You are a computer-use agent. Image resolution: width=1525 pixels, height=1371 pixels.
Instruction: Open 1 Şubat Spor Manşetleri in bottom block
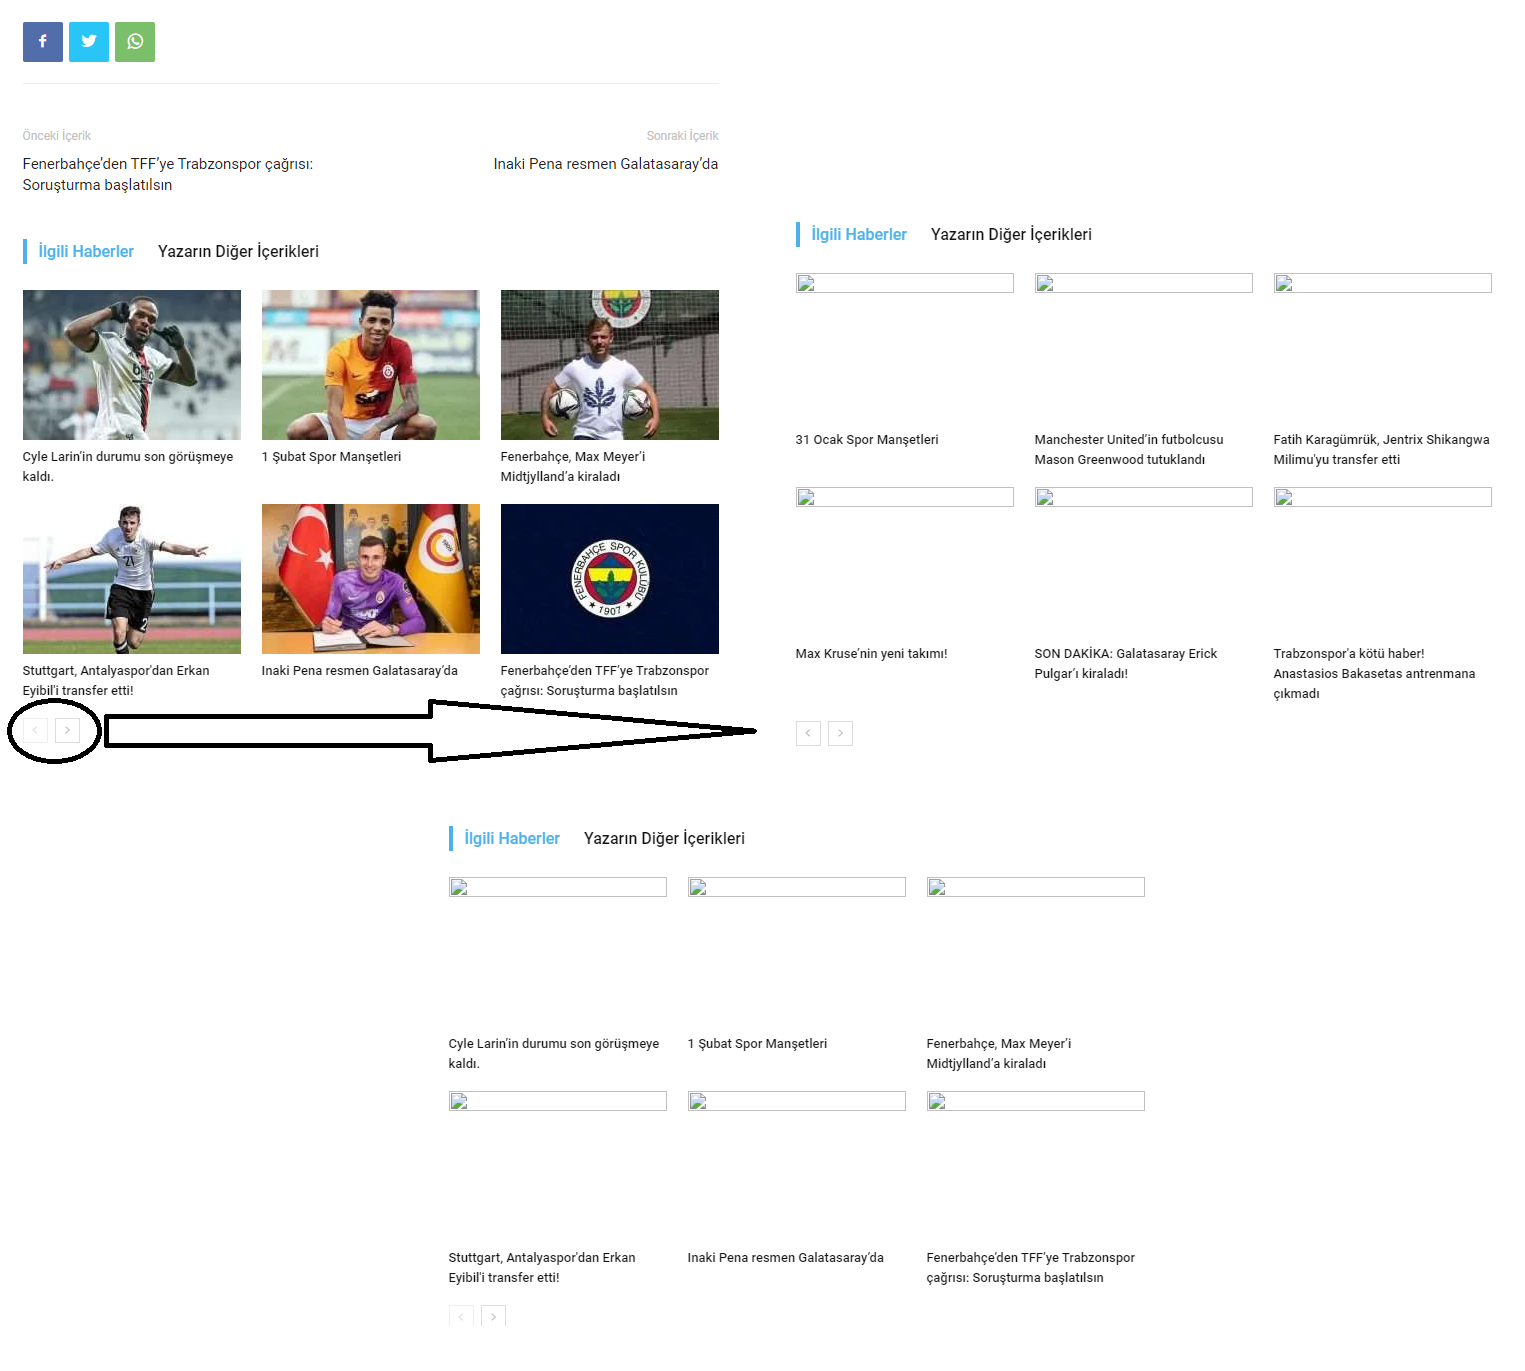tap(757, 1044)
